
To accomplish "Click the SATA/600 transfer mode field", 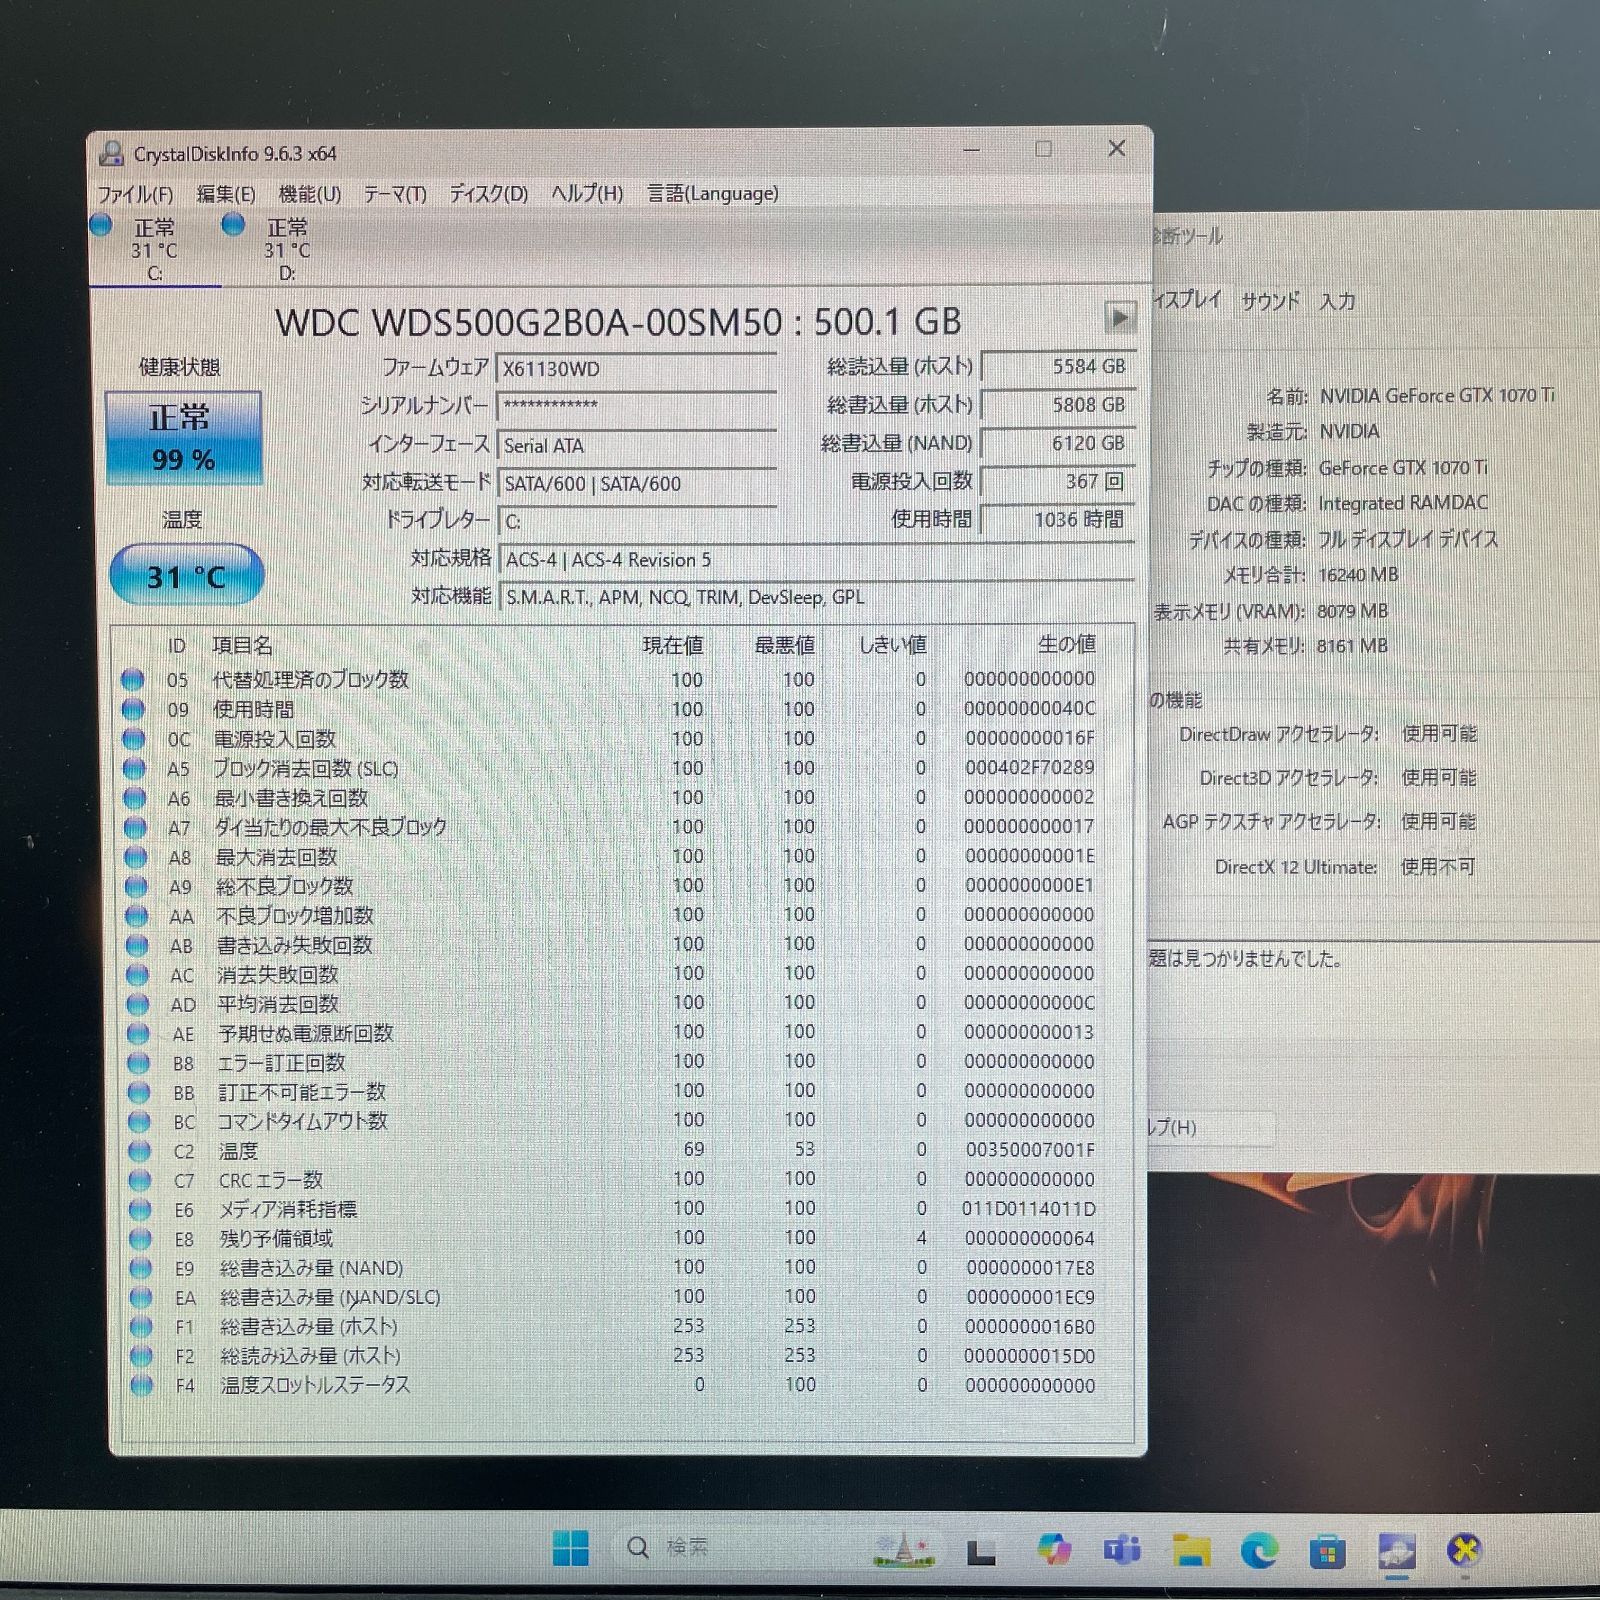I will click(x=636, y=484).
